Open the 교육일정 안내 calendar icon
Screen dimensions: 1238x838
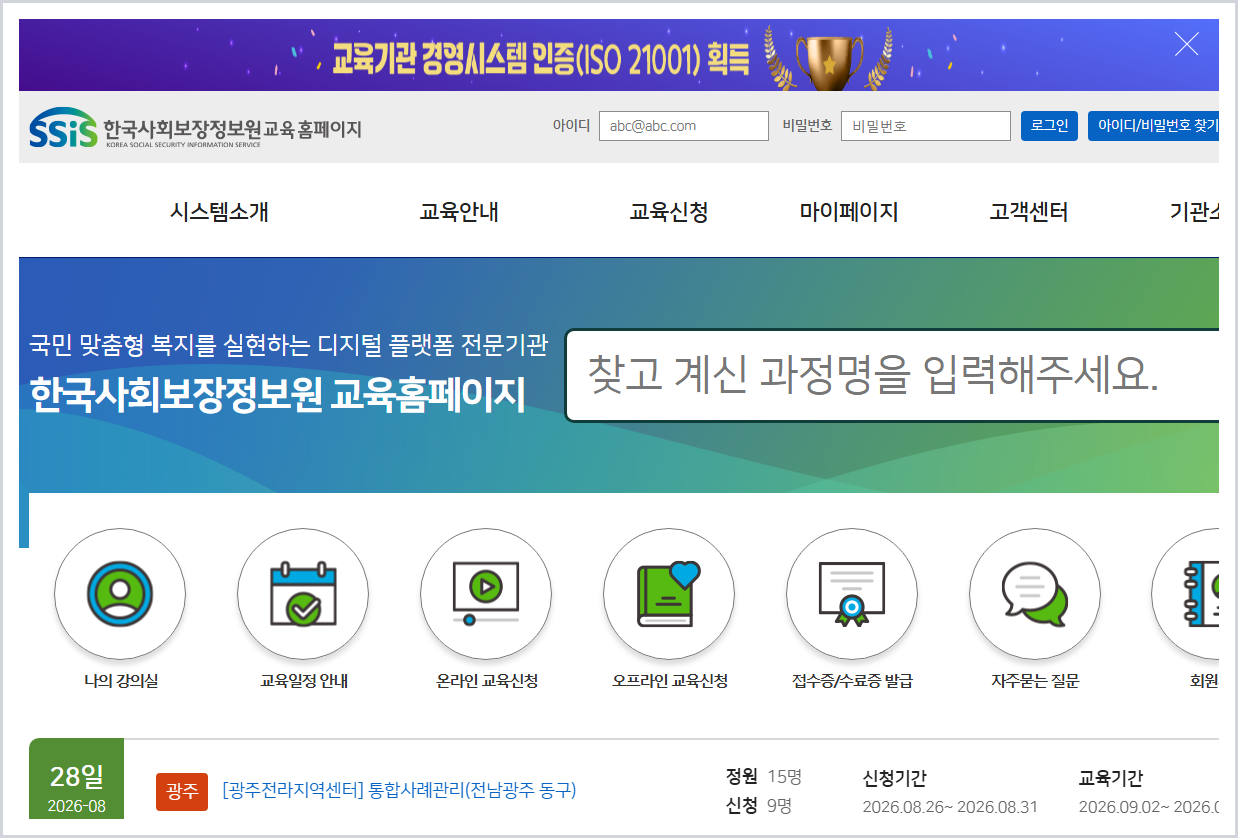click(x=303, y=594)
